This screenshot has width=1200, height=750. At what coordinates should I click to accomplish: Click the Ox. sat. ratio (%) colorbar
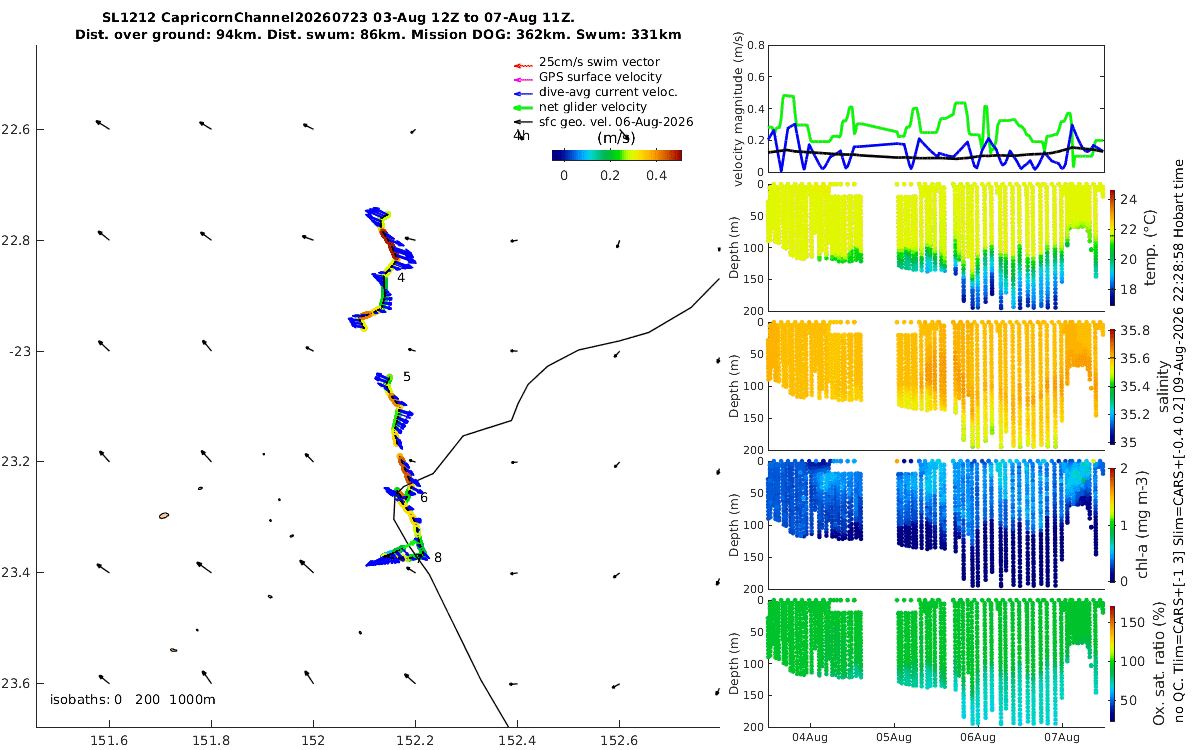click(1114, 662)
